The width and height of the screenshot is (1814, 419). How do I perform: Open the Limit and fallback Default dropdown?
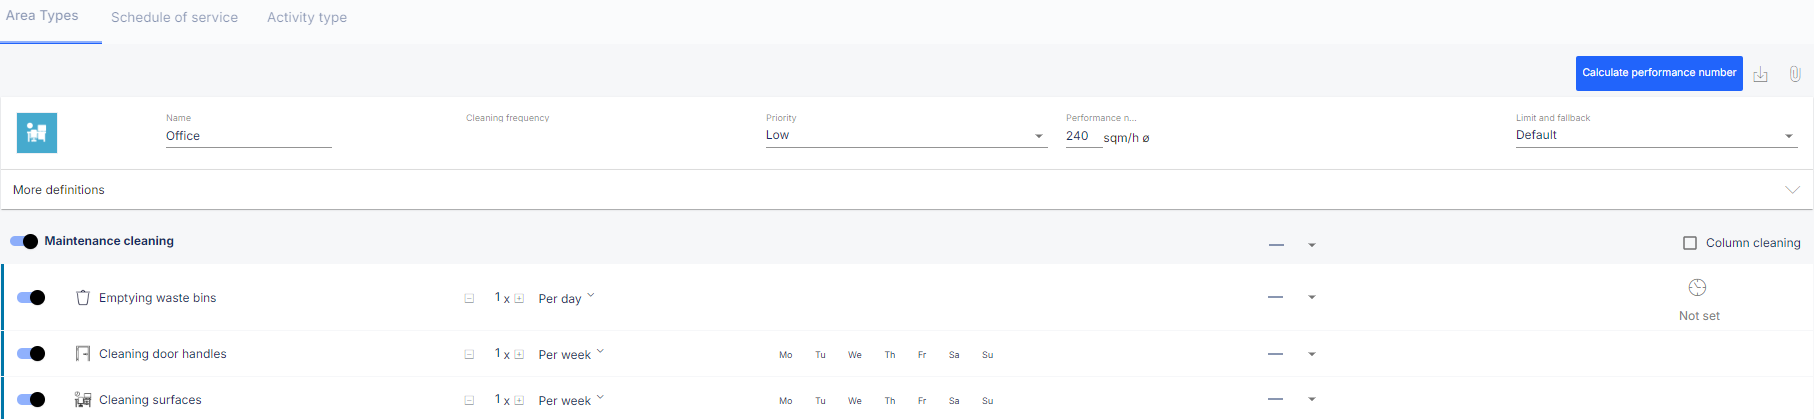tap(1656, 136)
